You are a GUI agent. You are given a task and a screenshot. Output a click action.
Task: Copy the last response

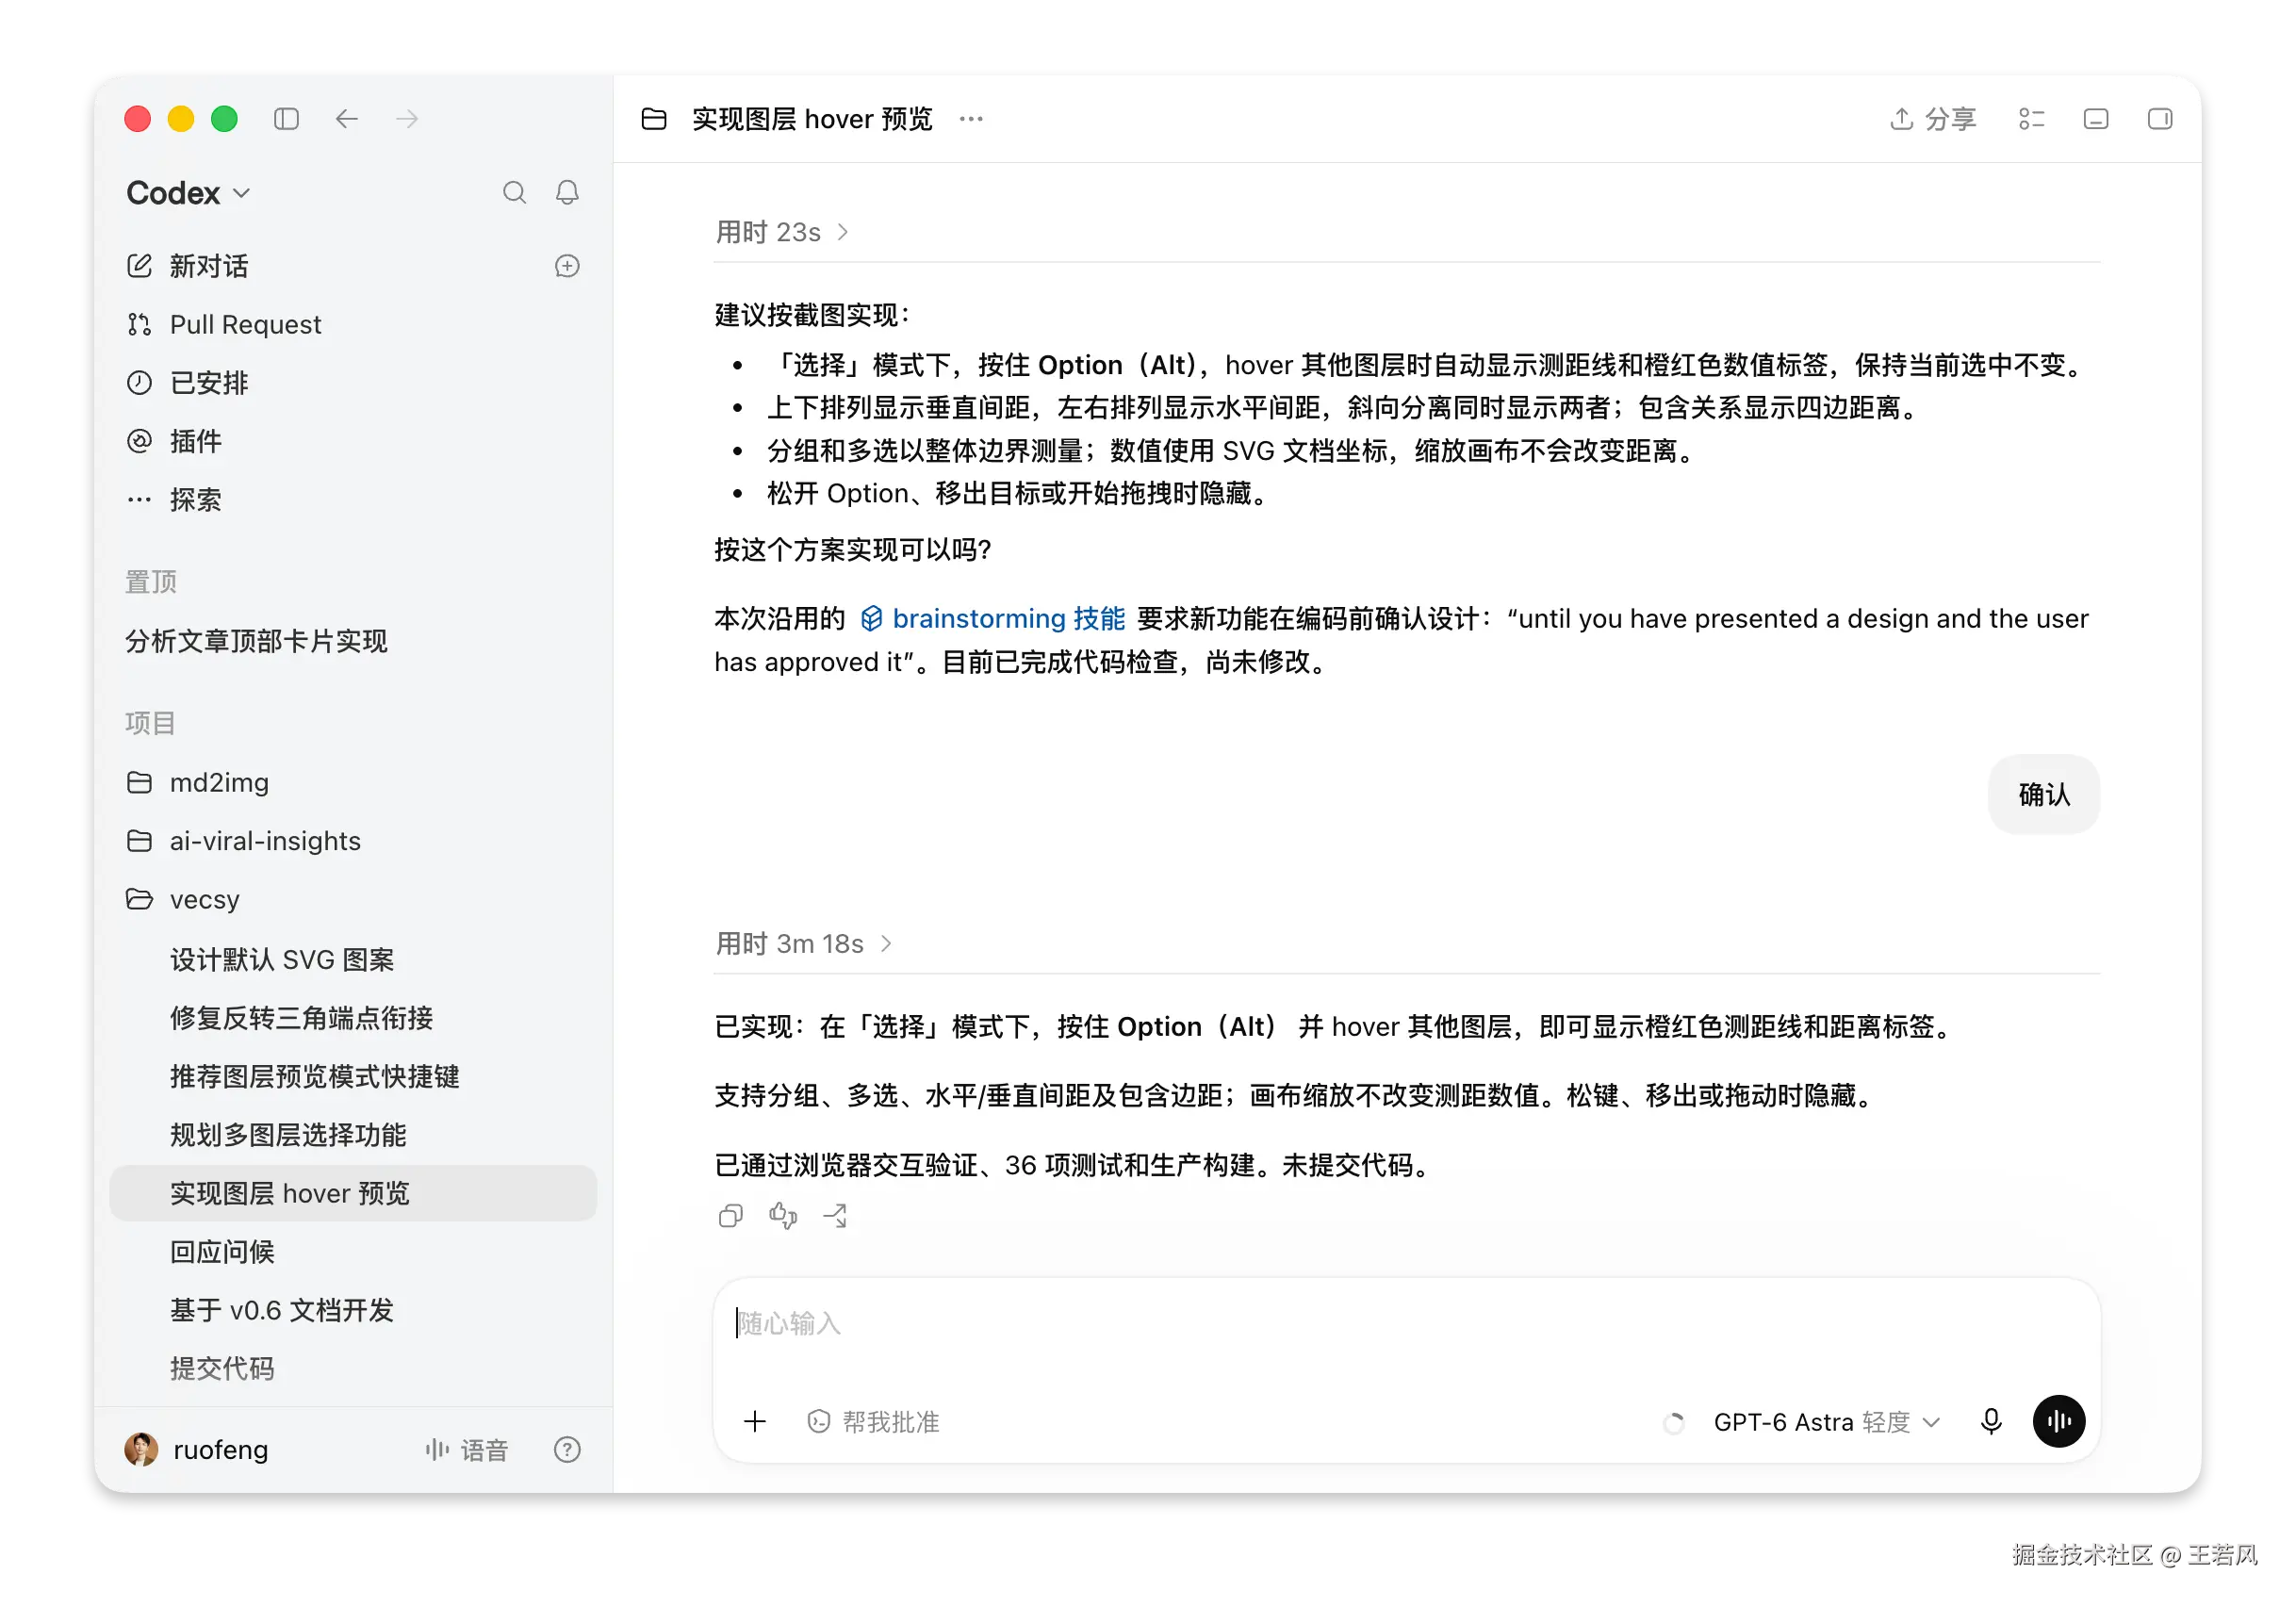pyautogui.click(x=731, y=1216)
